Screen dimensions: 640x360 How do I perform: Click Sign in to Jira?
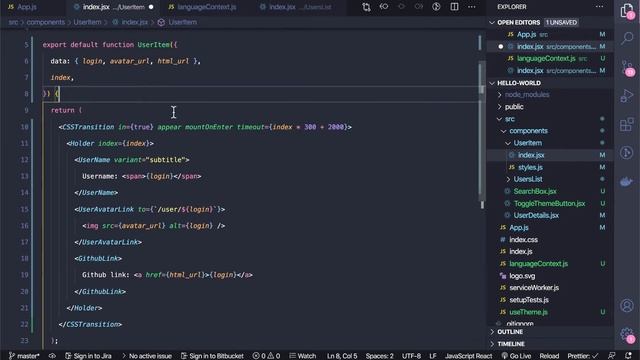point(88,356)
